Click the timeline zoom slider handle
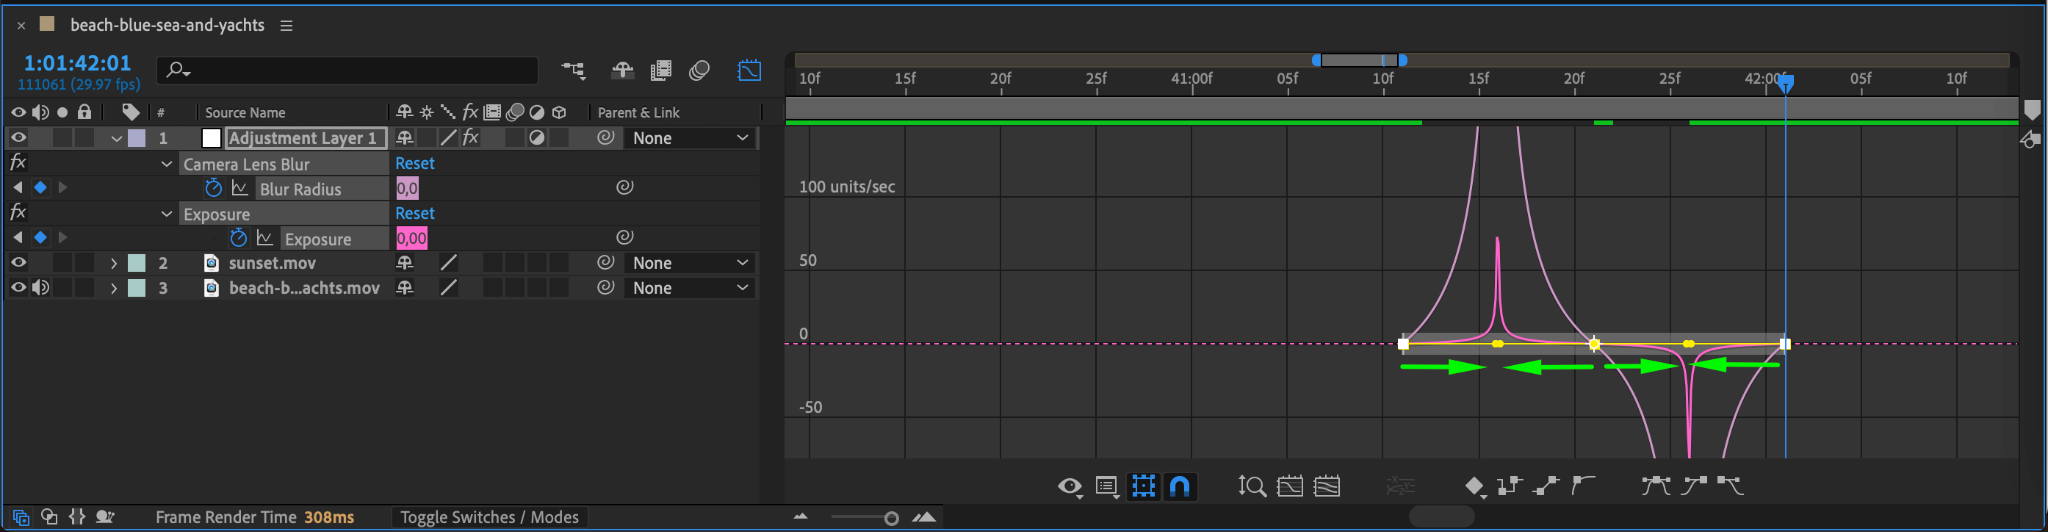This screenshot has width=2048, height=532. tap(891, 518)
